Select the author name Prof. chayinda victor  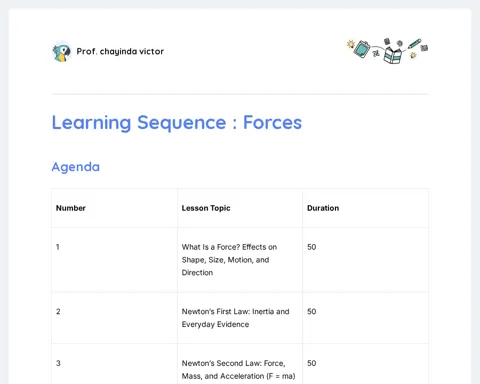pyautogui.click(x=120, y=51)
